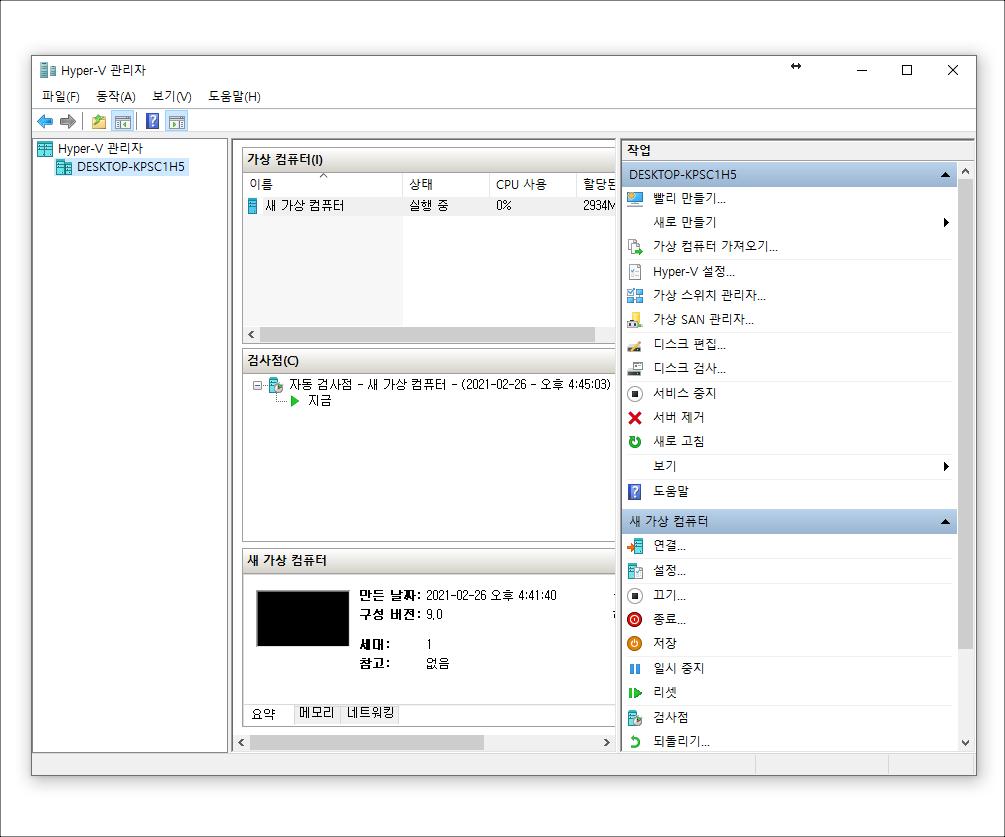Click the center pane bottom horizontal scrollbar
Screen dimensions: 1005x837
(x=367, y=743)
